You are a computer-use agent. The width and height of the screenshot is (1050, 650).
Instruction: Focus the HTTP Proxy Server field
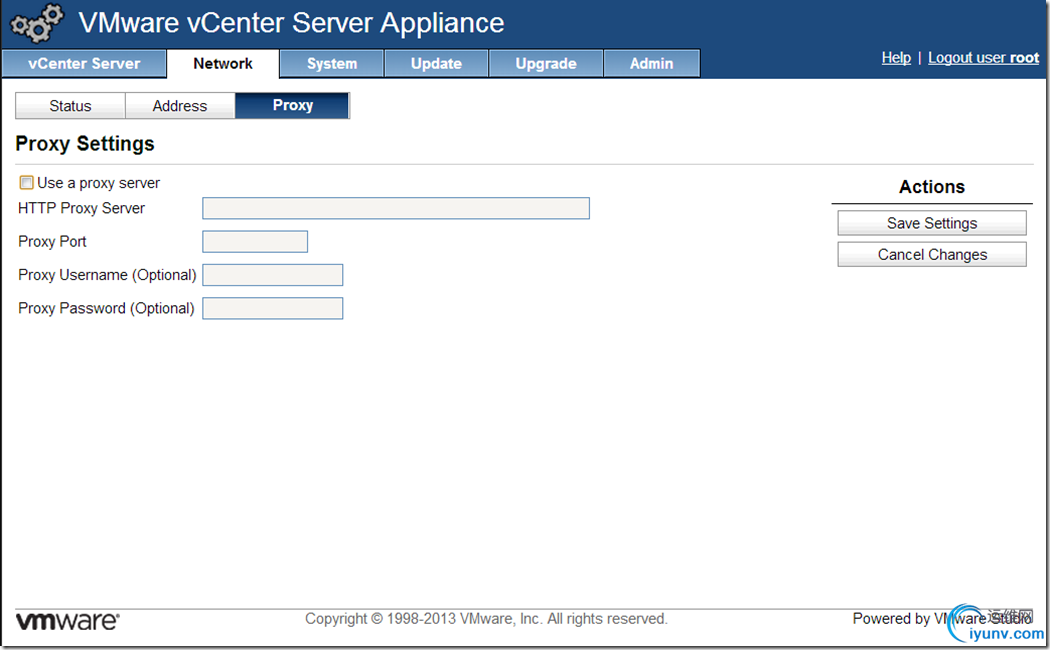[396, 208]
